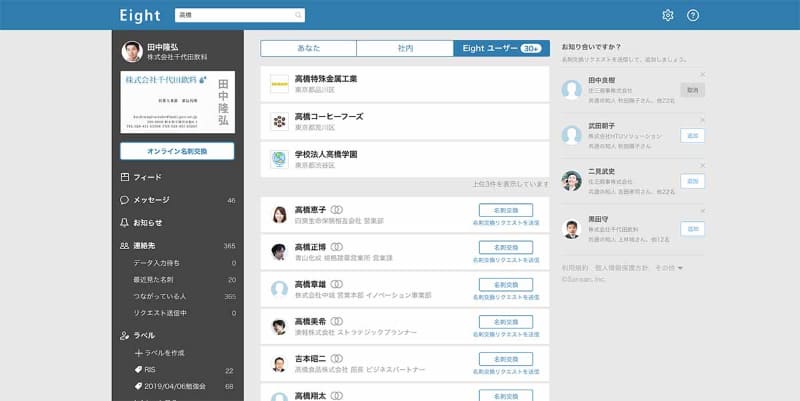
Task: Dismiss the 田中良樹 suggestion with X
Action: click(703, 74)
